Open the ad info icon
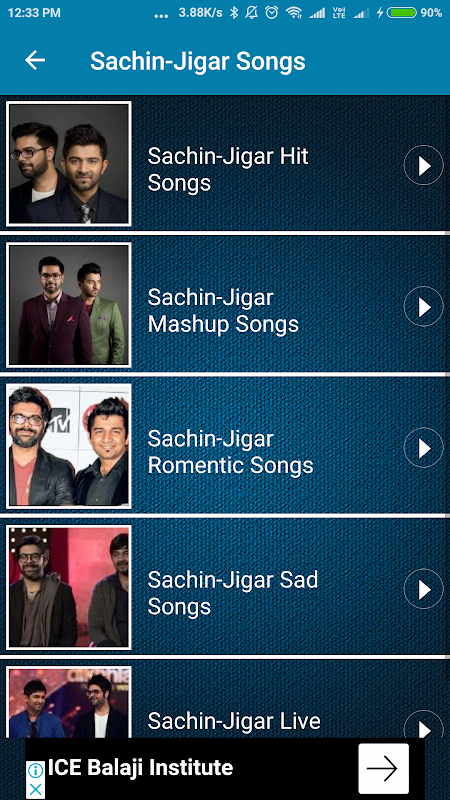450x800 pixels. click(x=35, y=769)
